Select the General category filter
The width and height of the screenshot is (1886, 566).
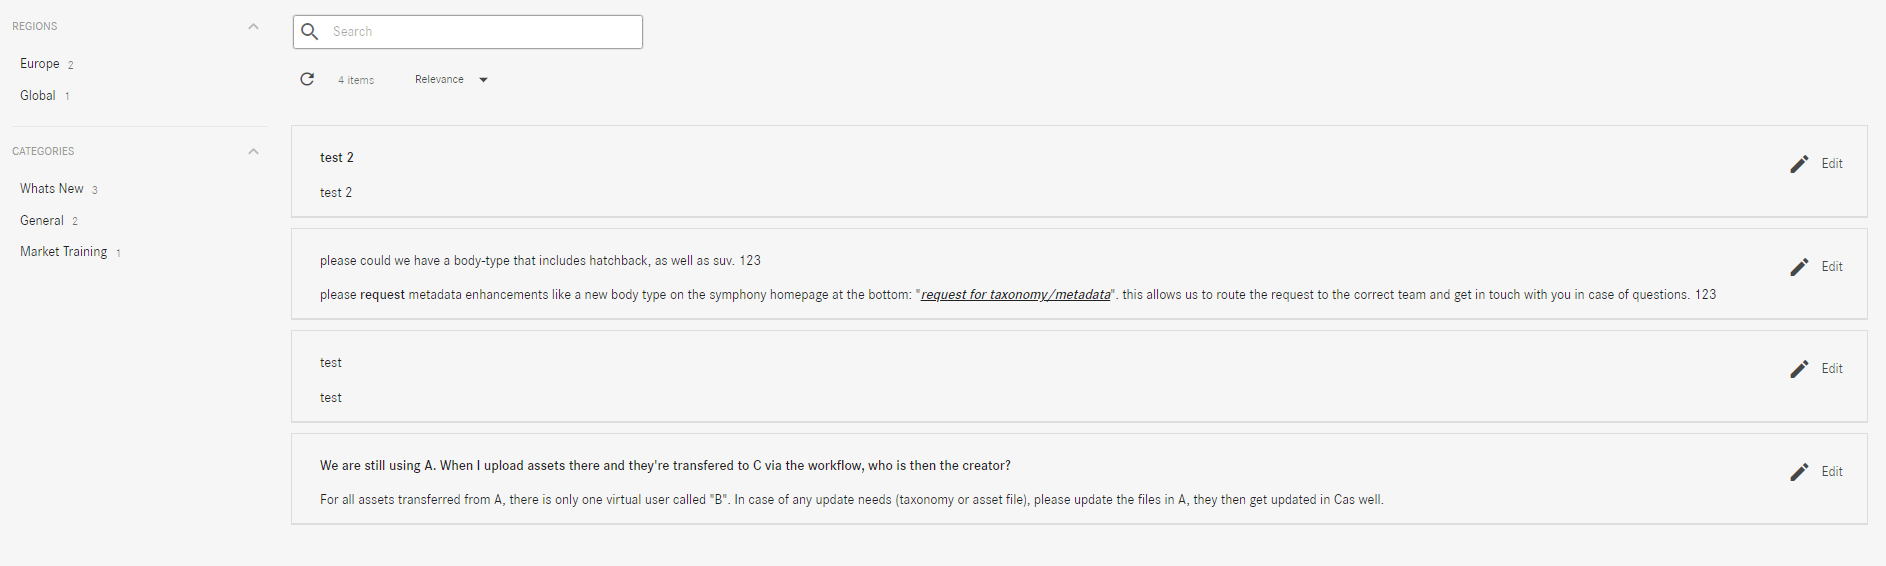(42, 221)
